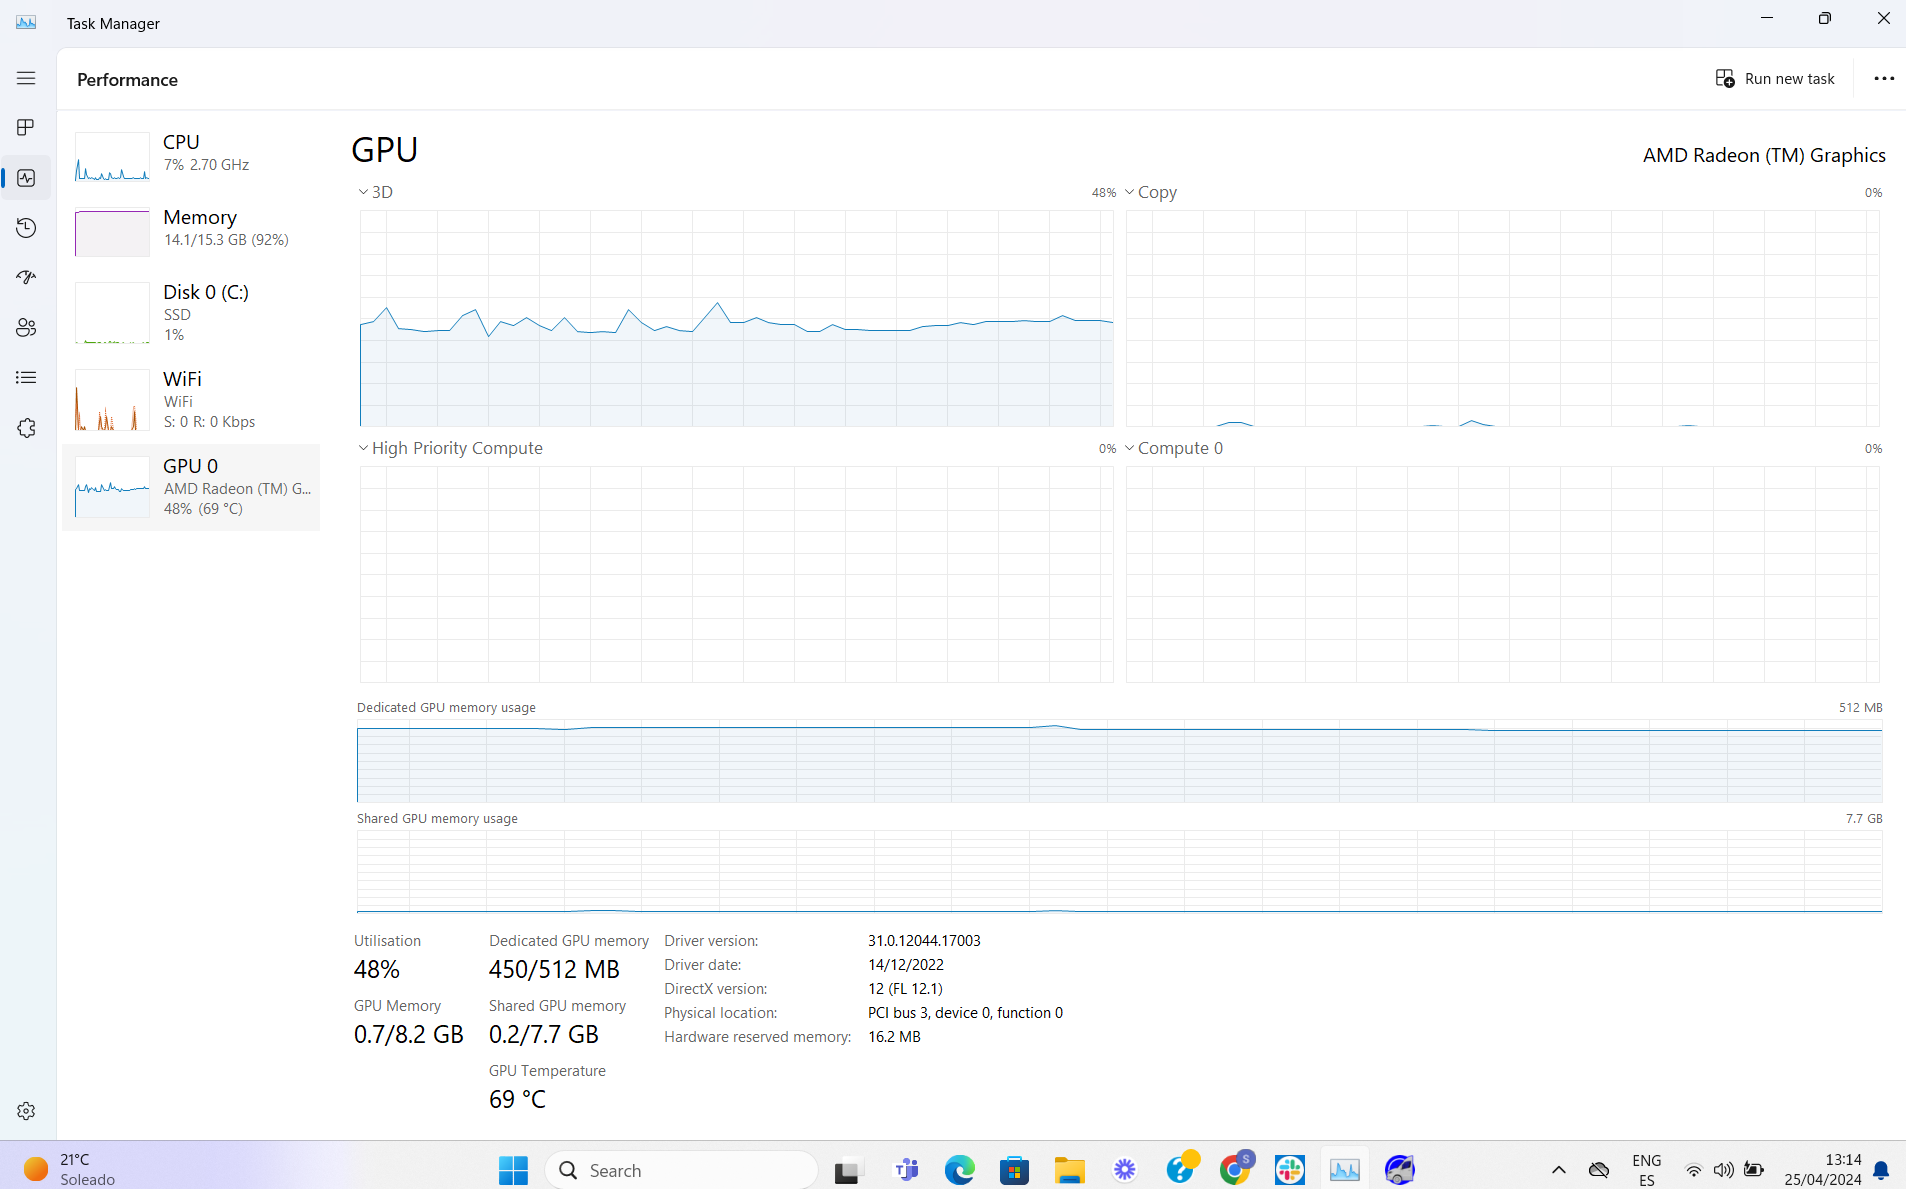Click the WiFi mini graph thumbnail
The width and height of the screenshot is (1906, 1189).
point(112,399)
